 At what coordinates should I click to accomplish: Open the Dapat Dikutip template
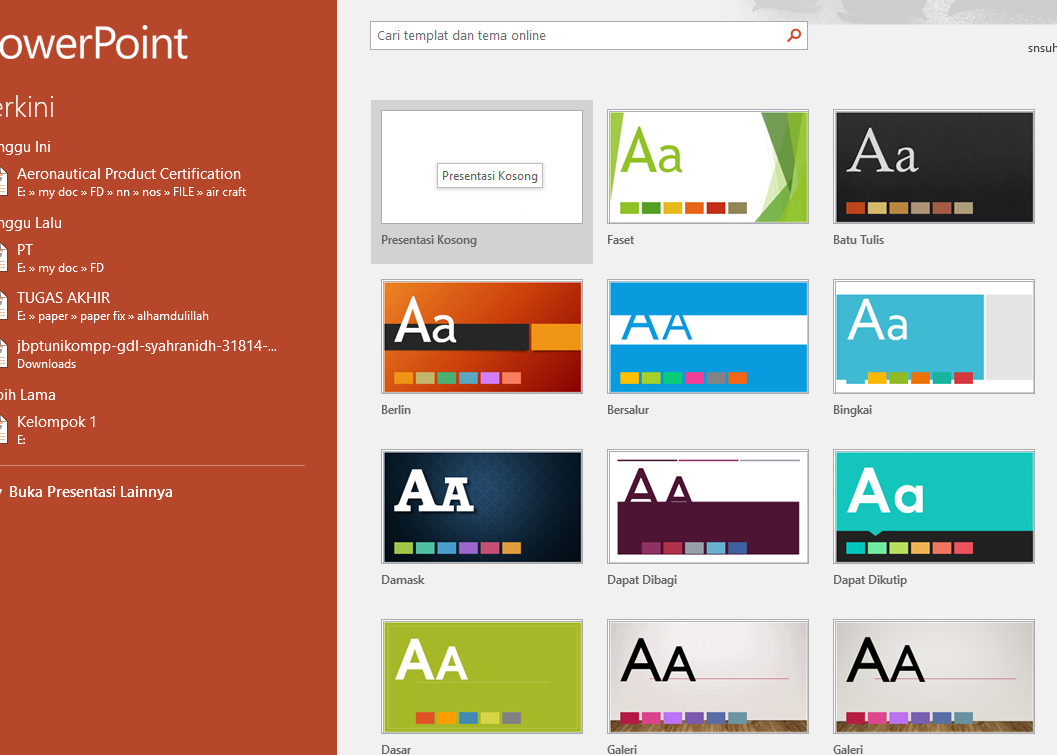point(933,506)
